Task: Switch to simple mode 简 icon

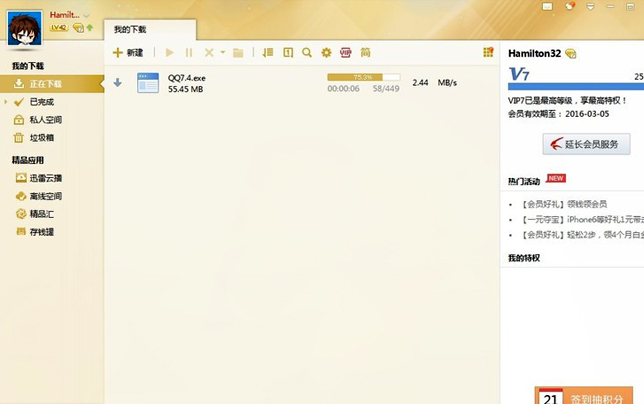Action: (x=365, y=53)
